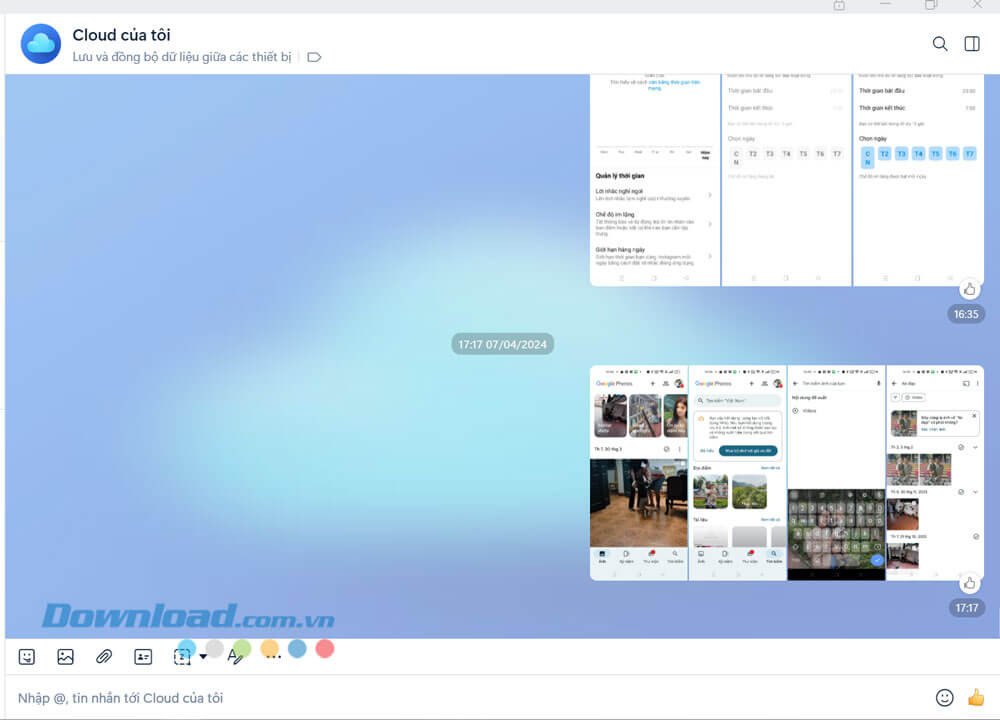
Task: Click the label tag icon next to chat subtitle
Action: pyautogui.click(x=313, y=57)
